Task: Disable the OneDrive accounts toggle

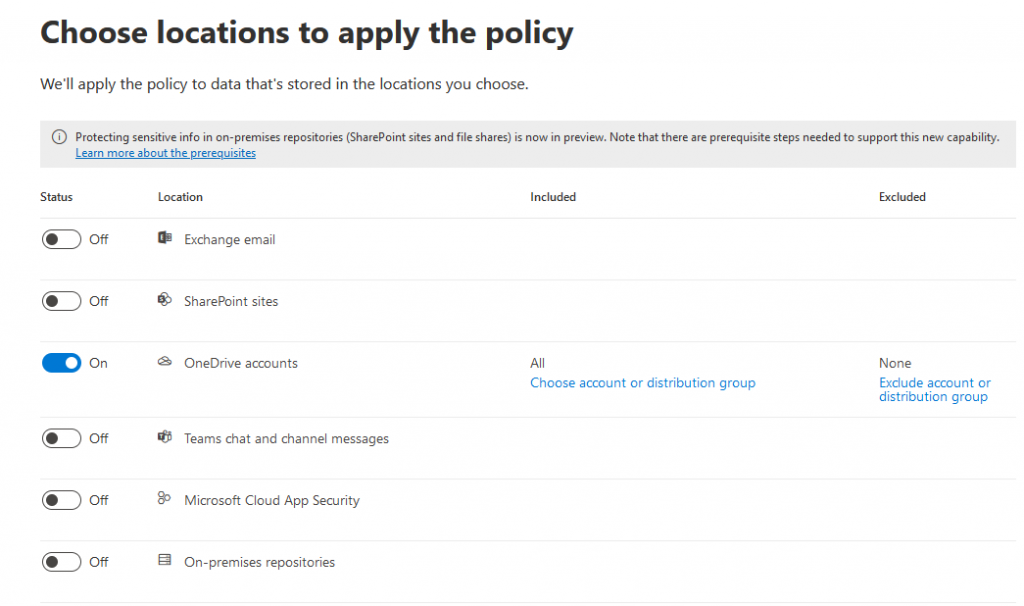Action: click(x=61, y=363)
